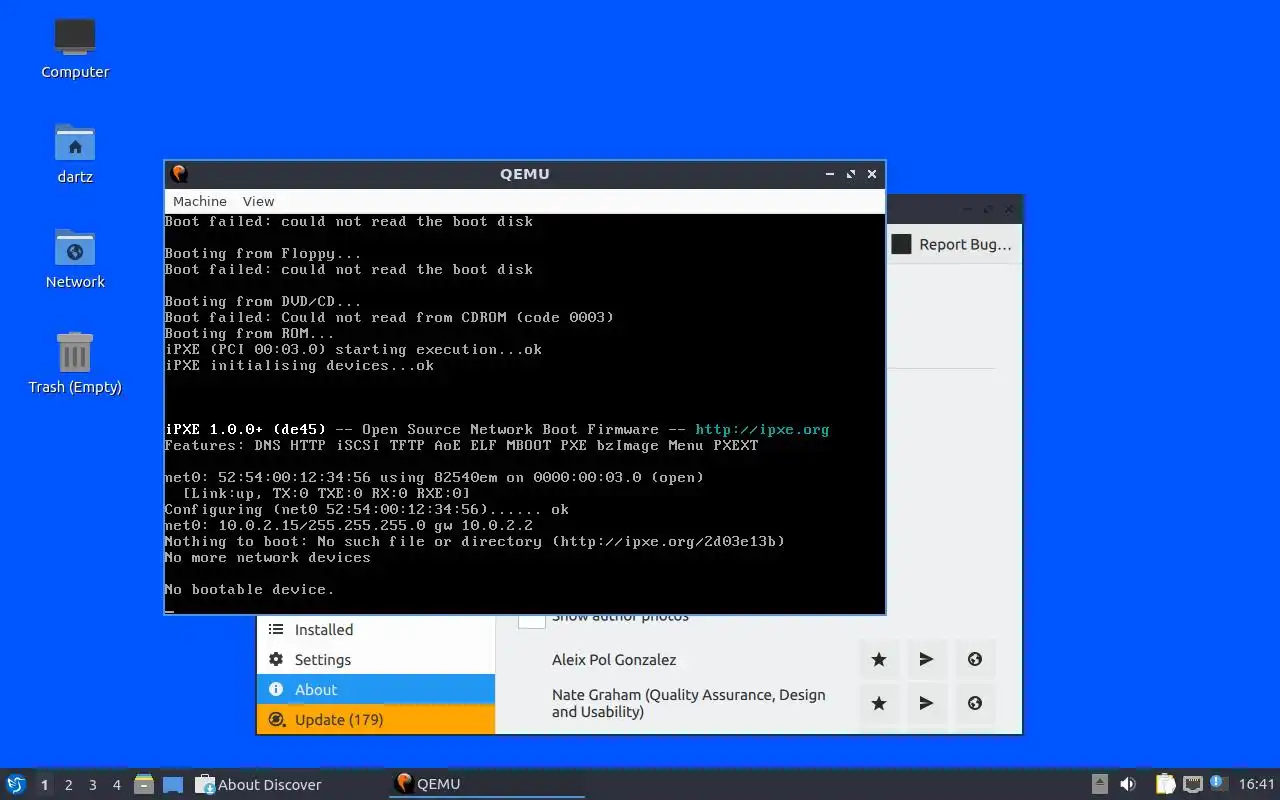Screen dimensions: 1280x800
Task: Minimize the QEMU window
Action: point(830,174)
